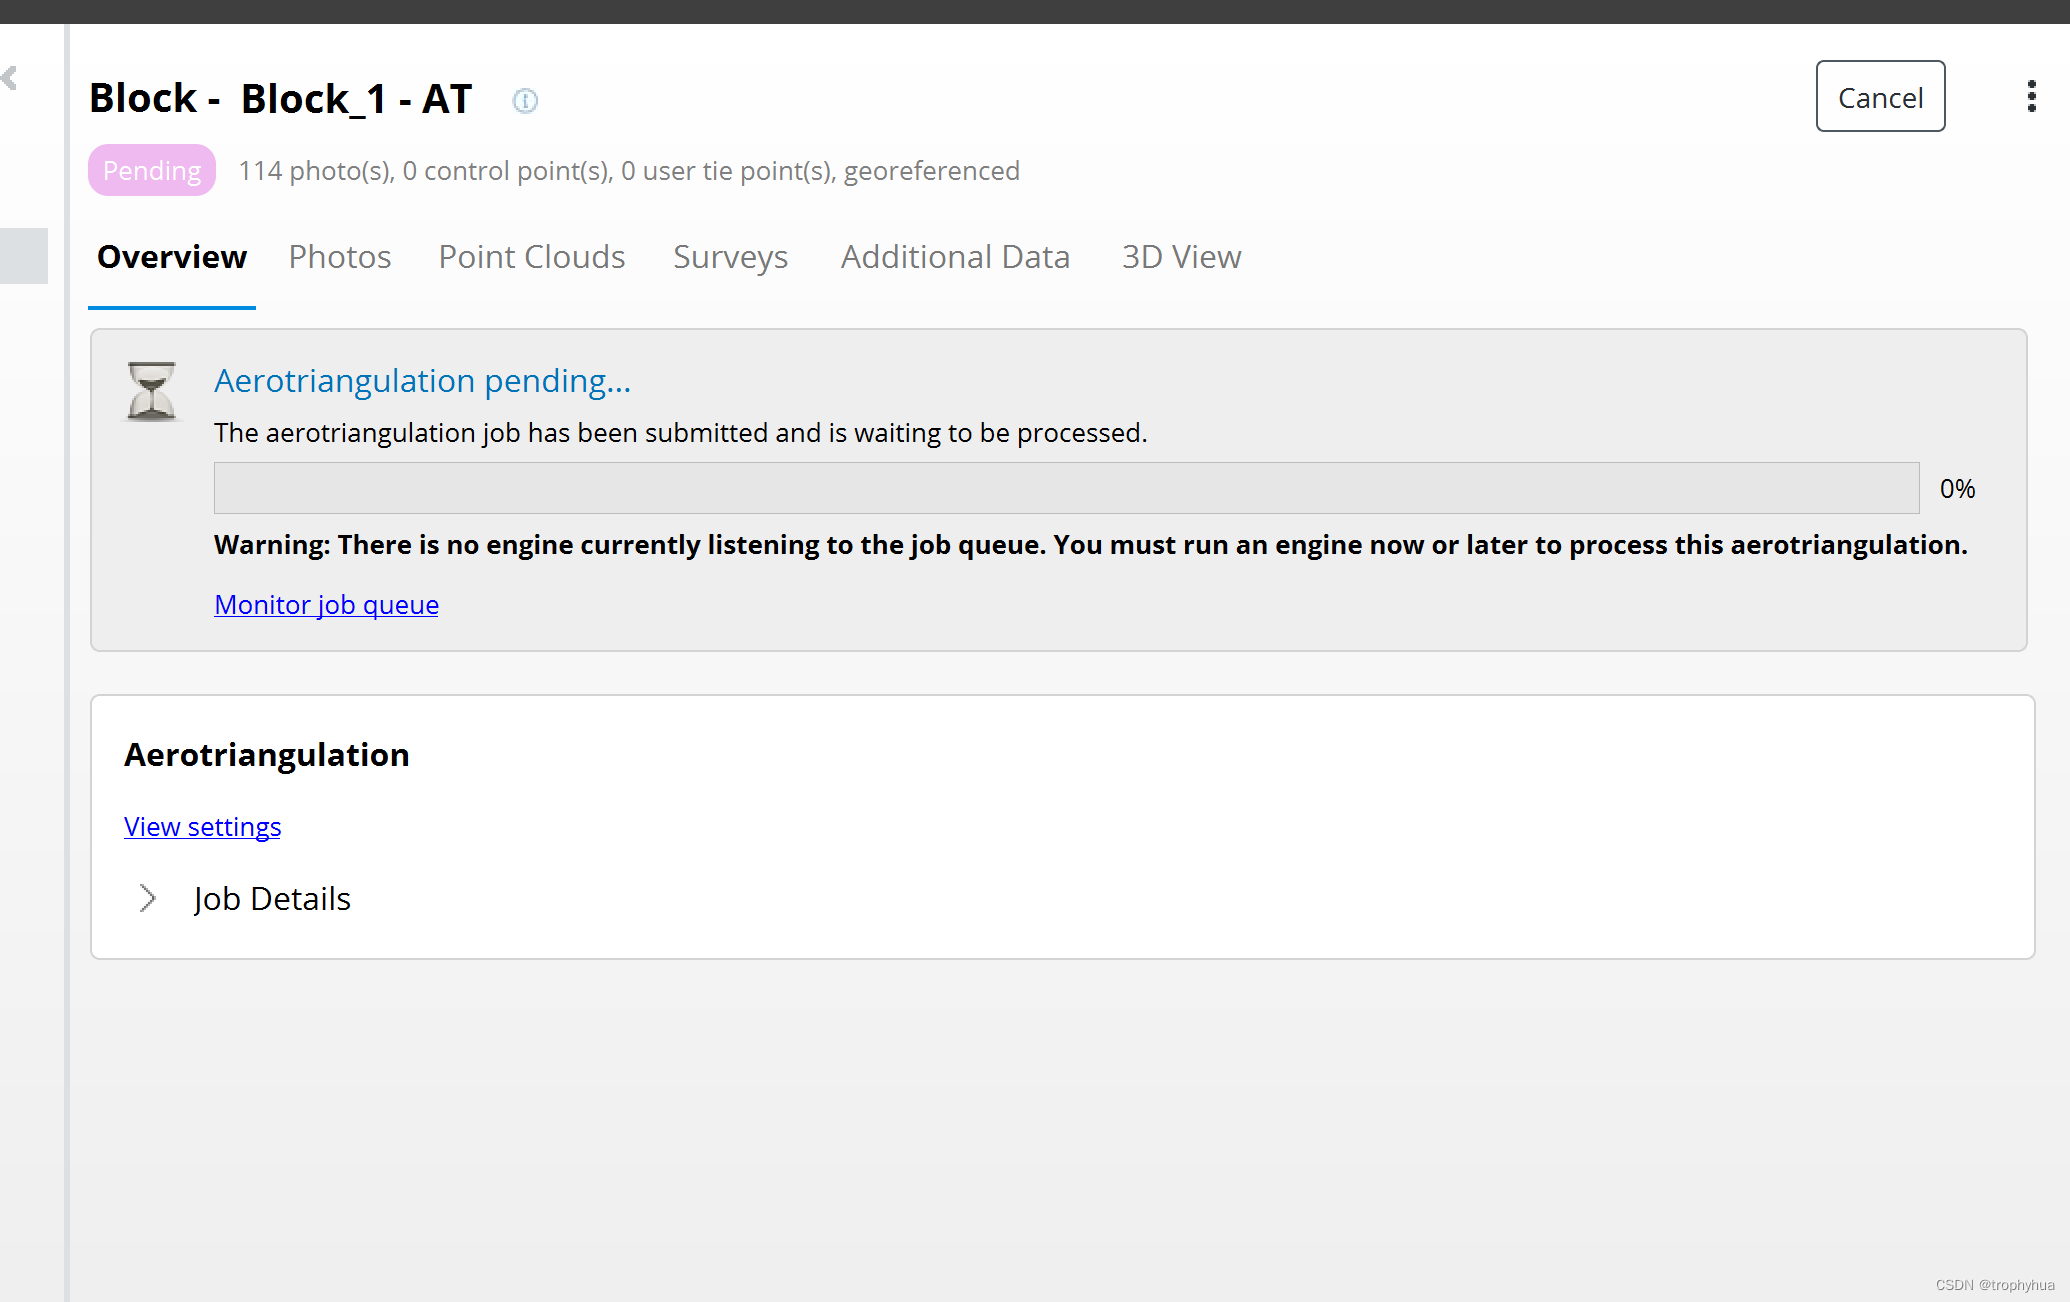Click the hourglass pending icon

pyautogui.click(x=151, y=391)
